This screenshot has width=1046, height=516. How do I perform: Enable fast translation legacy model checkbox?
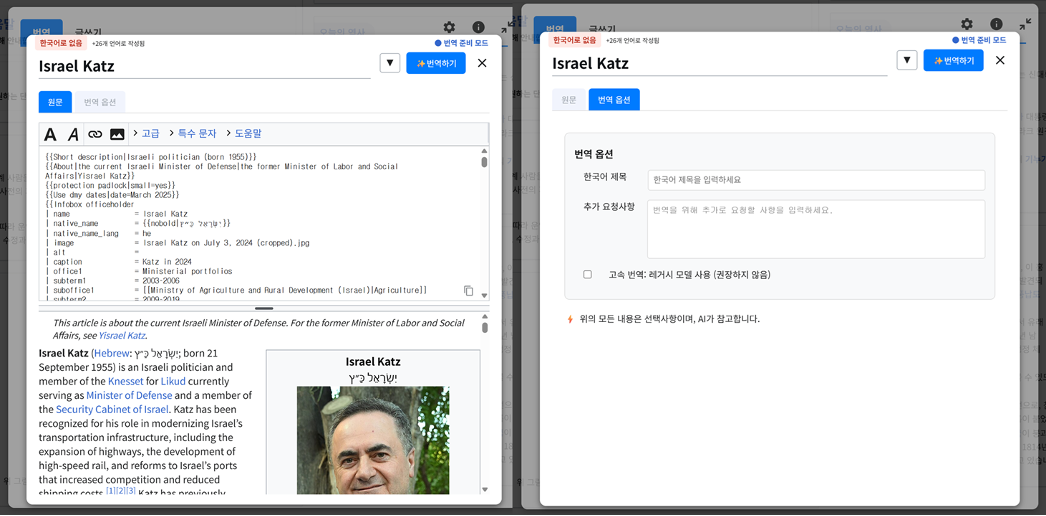point(588,275)
